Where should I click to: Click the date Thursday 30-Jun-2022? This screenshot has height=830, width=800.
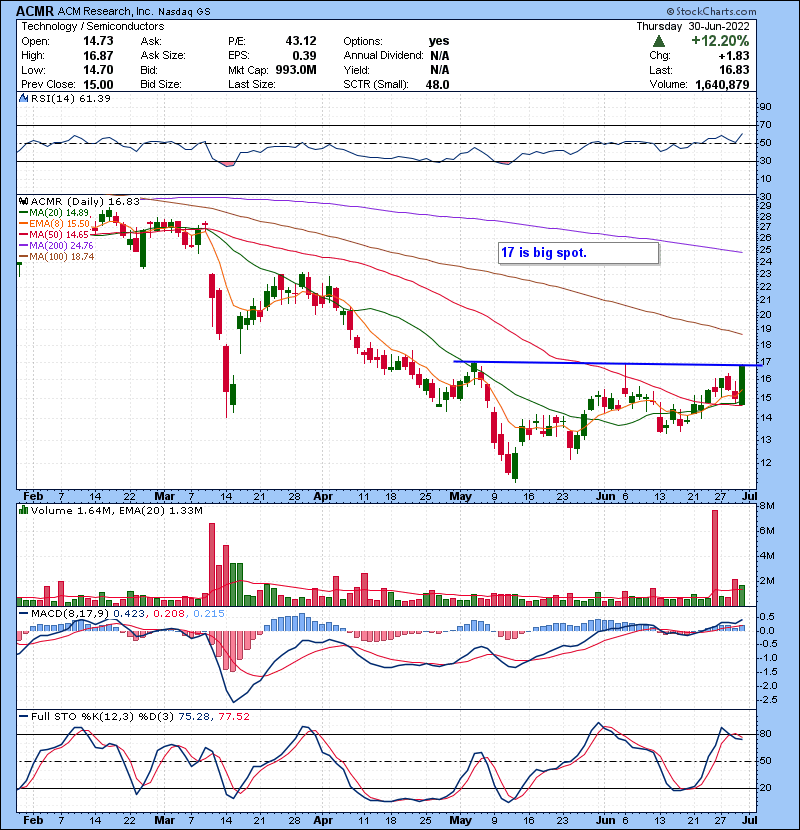pos(693,26)
